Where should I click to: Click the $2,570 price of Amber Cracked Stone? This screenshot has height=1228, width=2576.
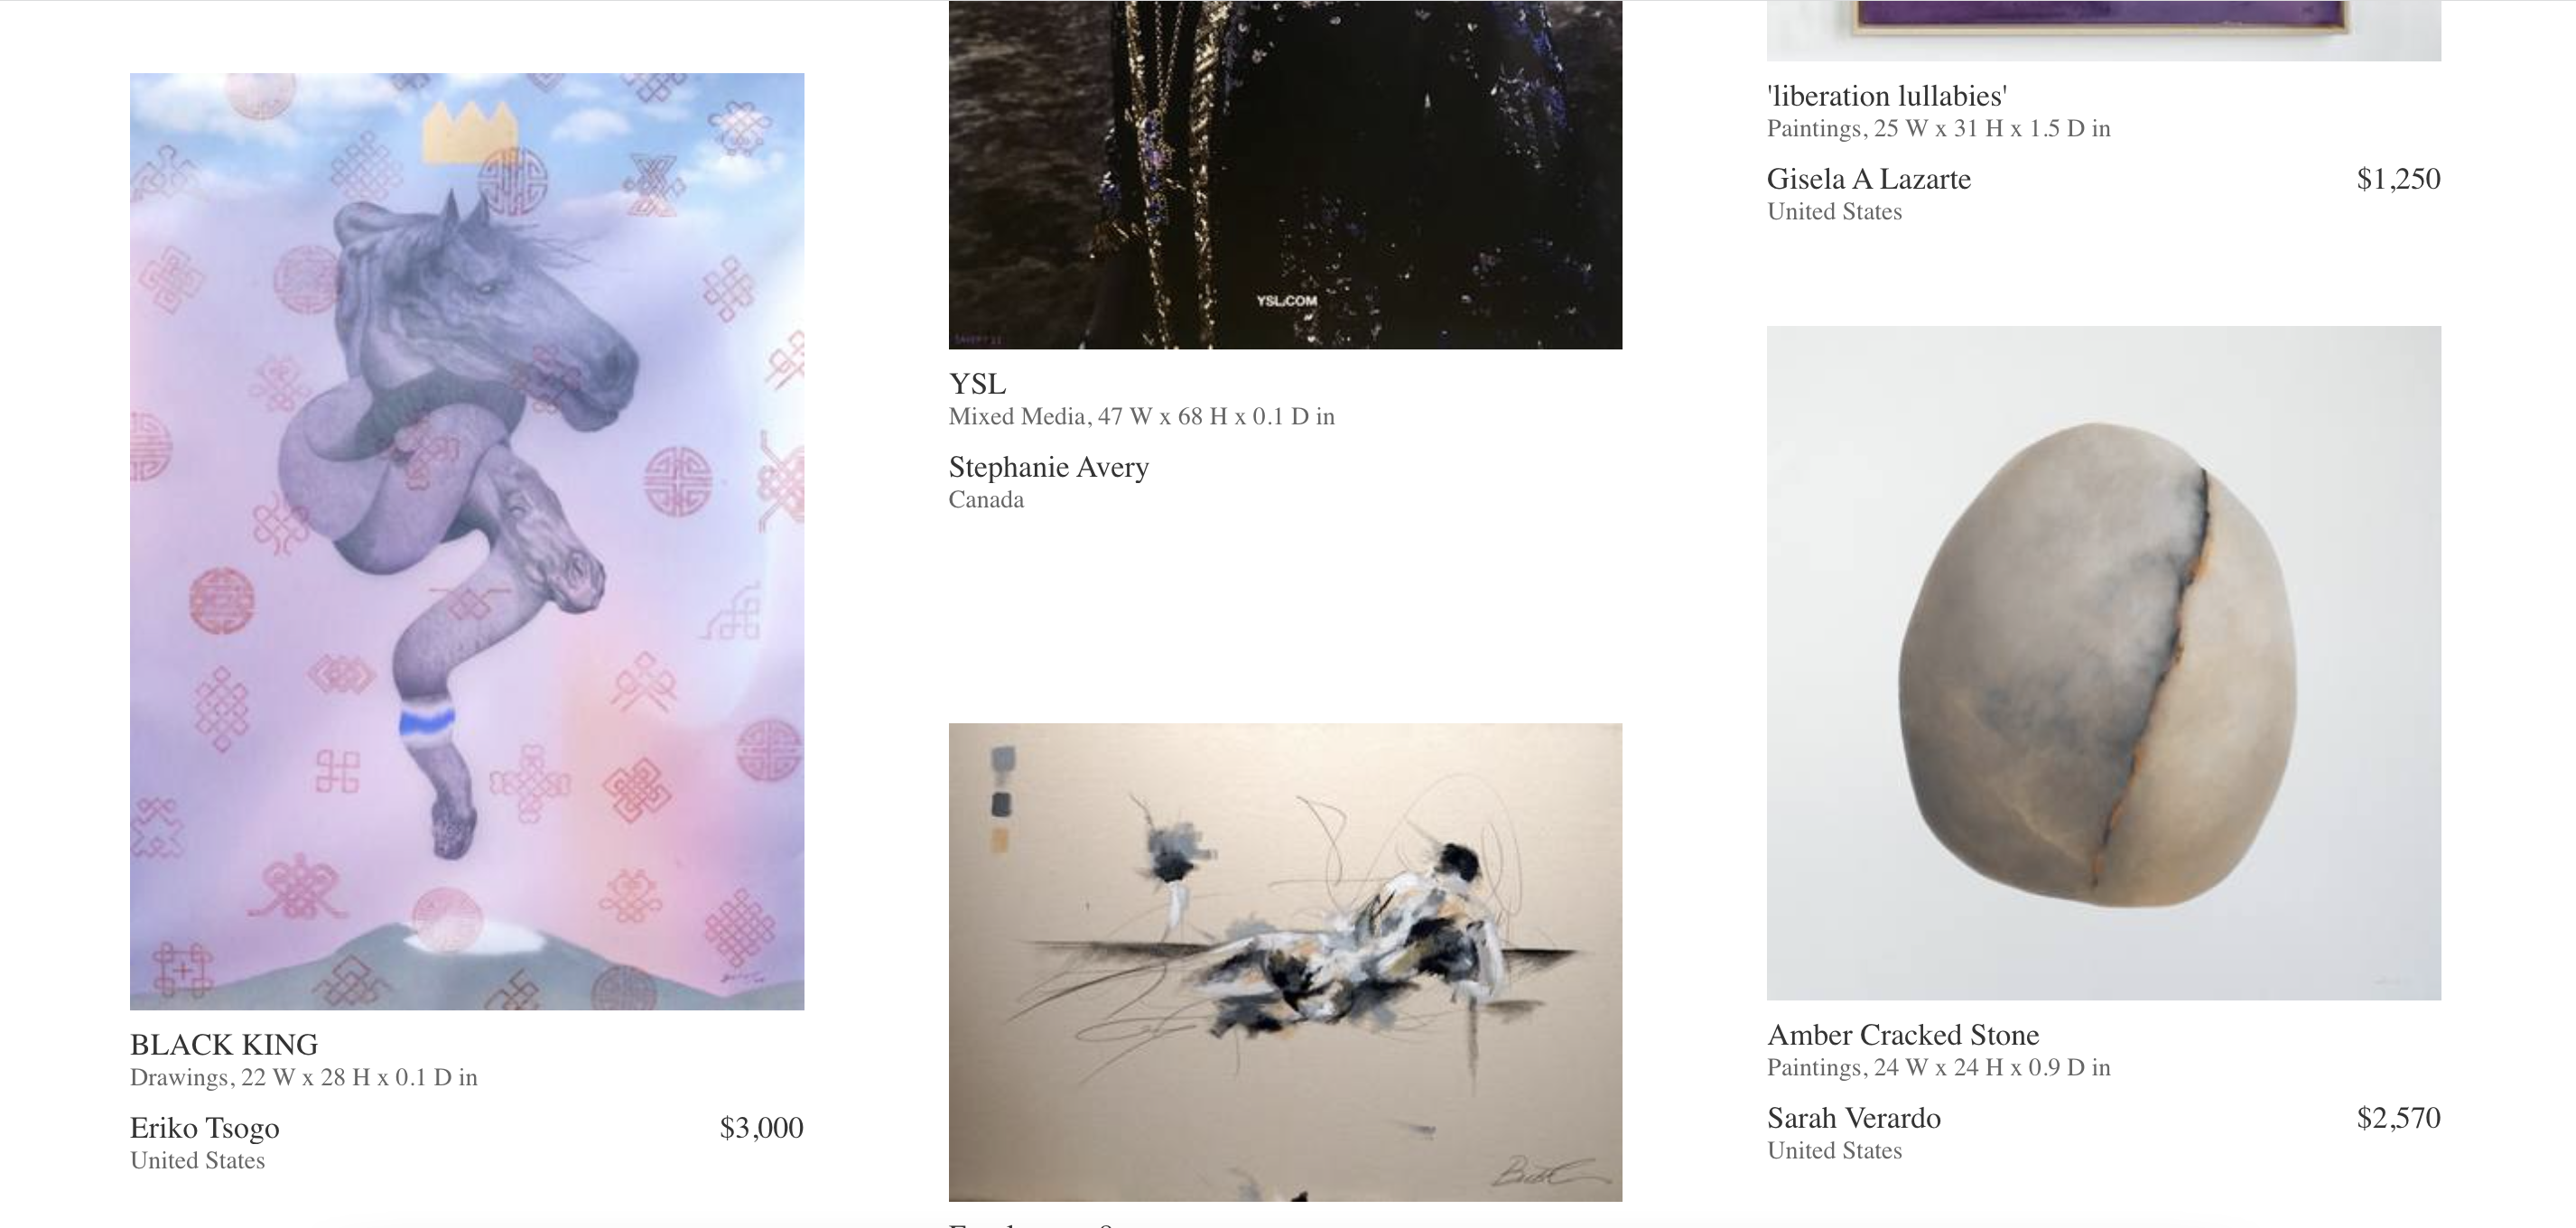tap(2399, 1118)
